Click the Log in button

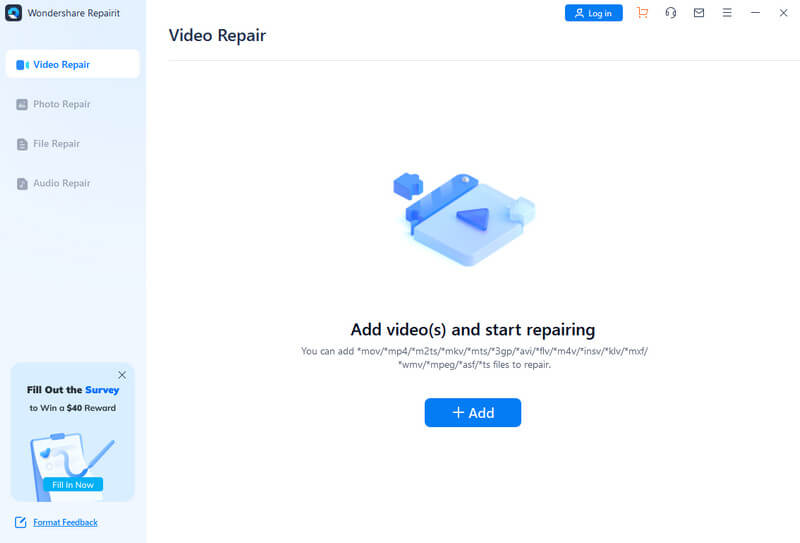click(x=593, y=13)
